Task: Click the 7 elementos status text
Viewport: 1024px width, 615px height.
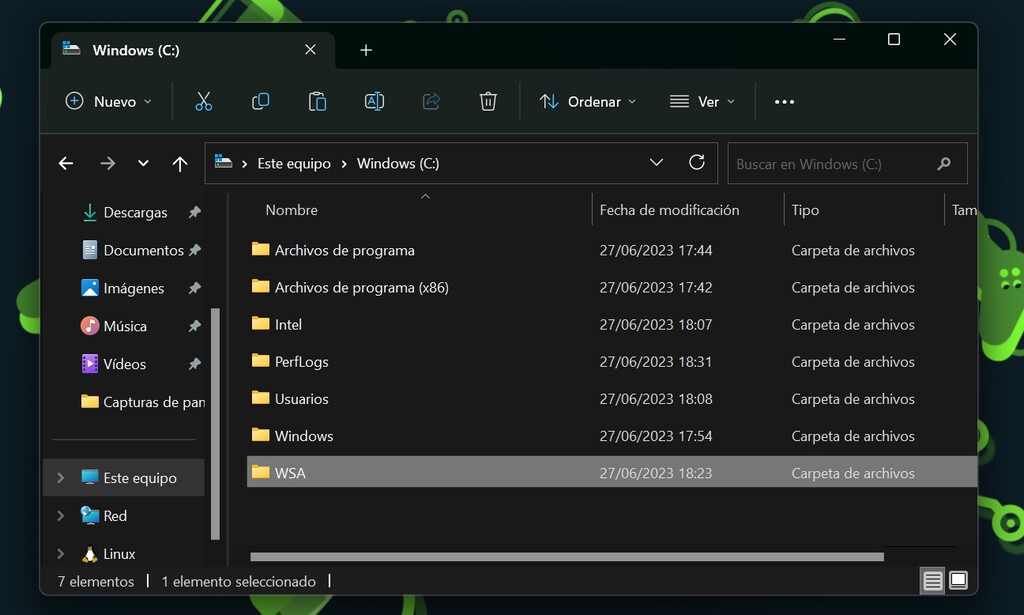Action: click(95, 581)
